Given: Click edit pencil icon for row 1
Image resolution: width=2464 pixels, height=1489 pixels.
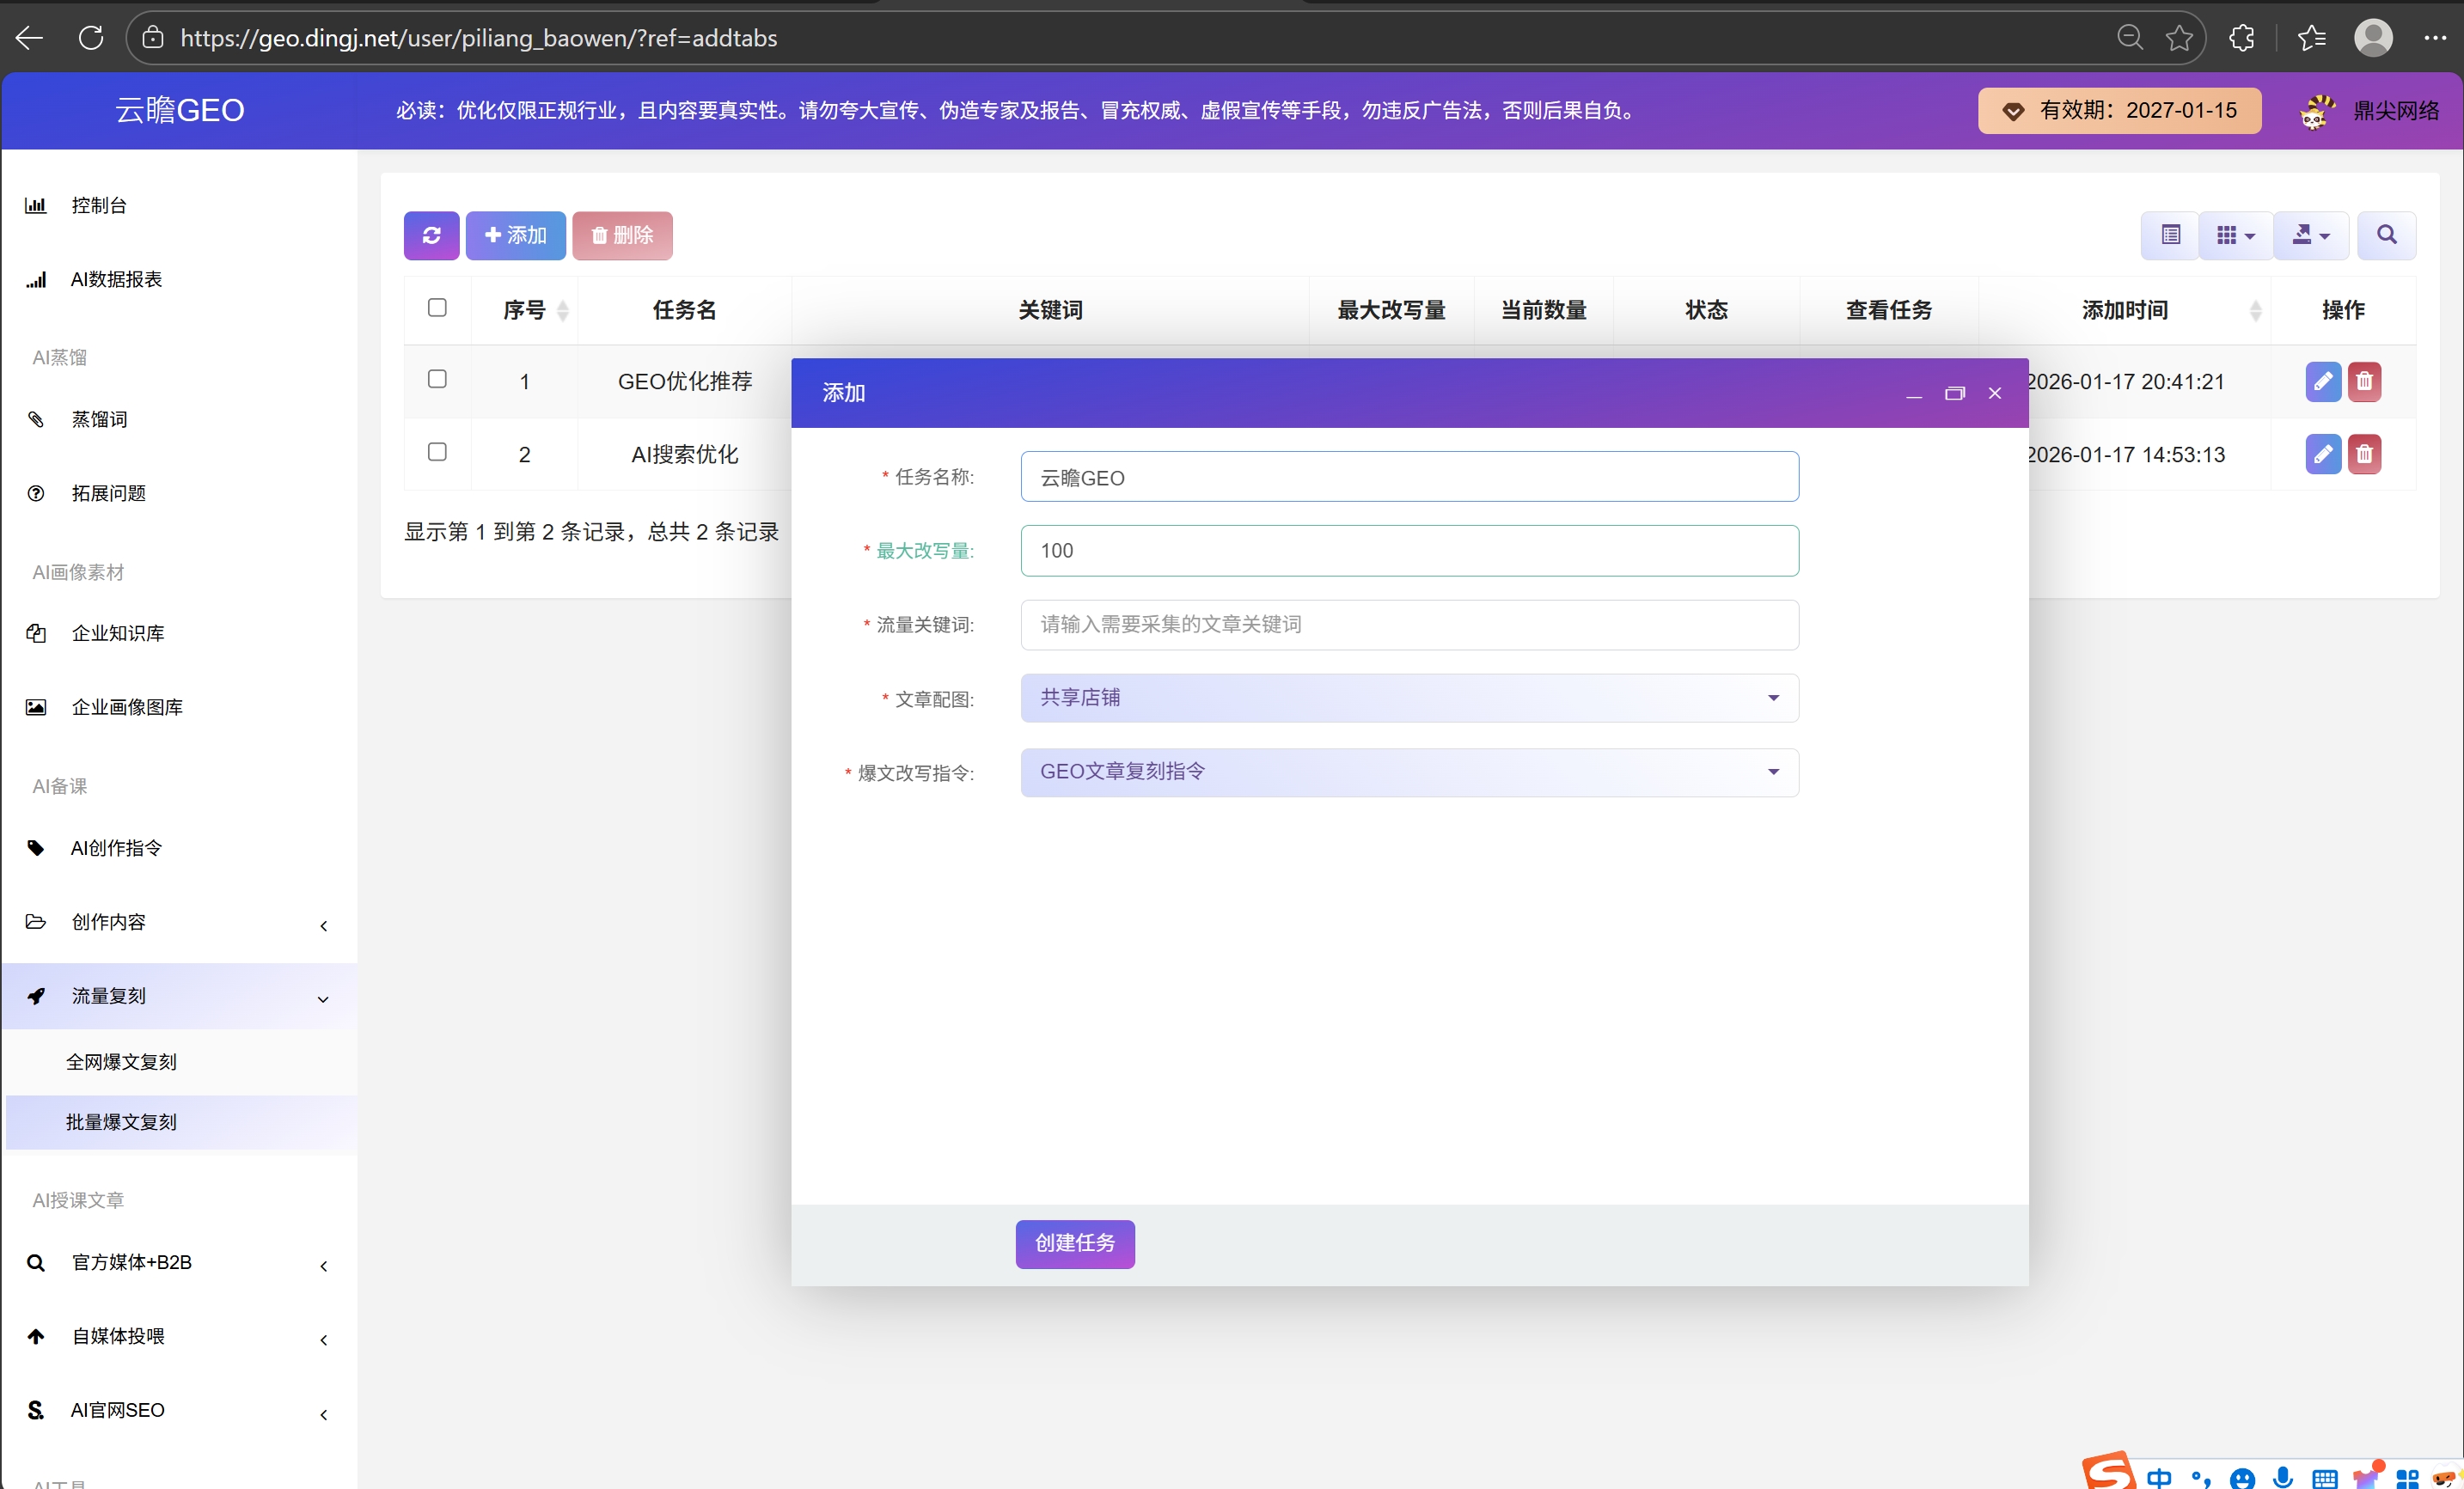Looking at the screenshot, I should point(2322,381).
